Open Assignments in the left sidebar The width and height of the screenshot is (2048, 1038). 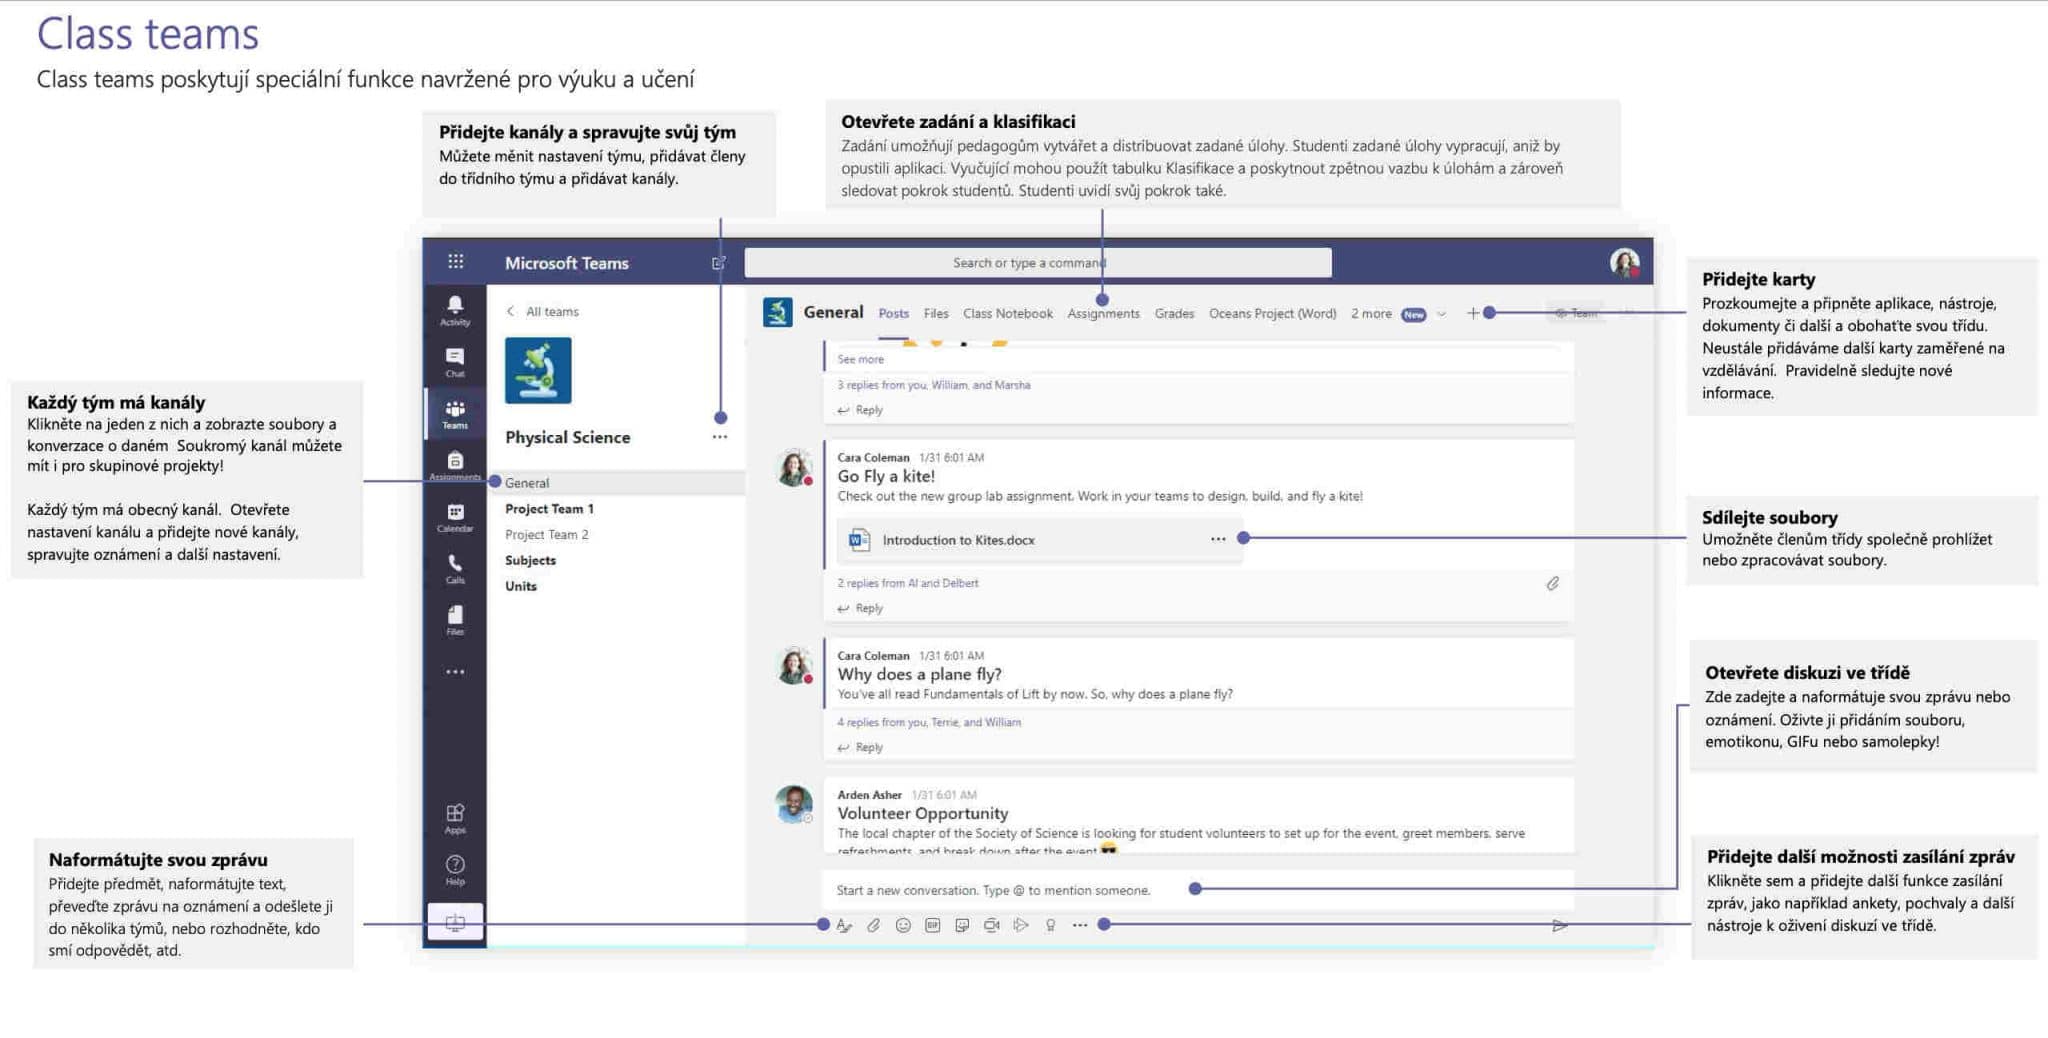(455, 465)
